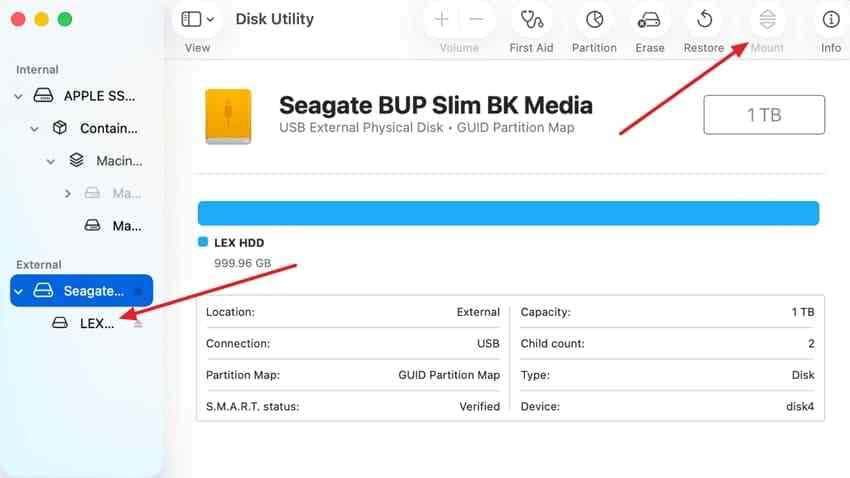Click the remove volume minus button
Screen dimensions: 850x478
click(x=476, y=20)
